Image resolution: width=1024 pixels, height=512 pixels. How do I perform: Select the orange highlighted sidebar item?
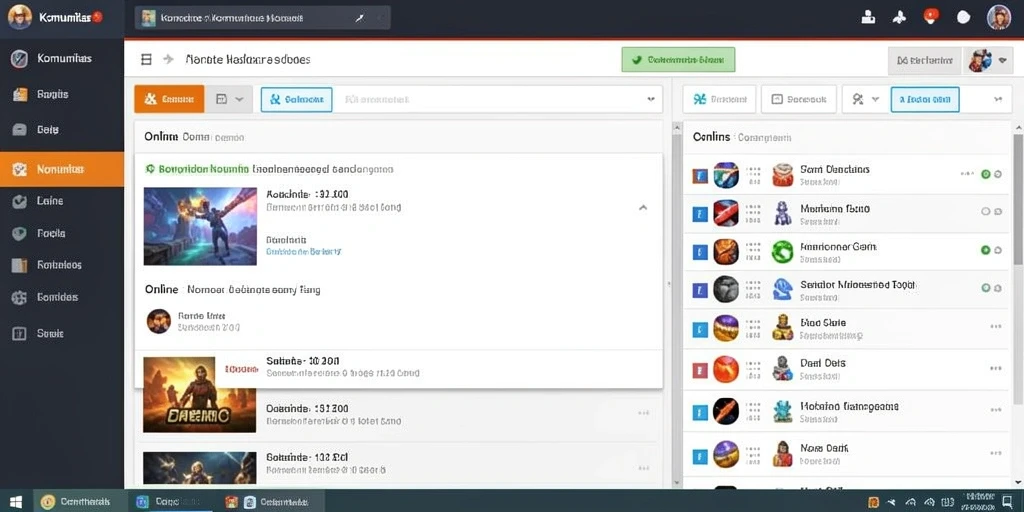62,169
